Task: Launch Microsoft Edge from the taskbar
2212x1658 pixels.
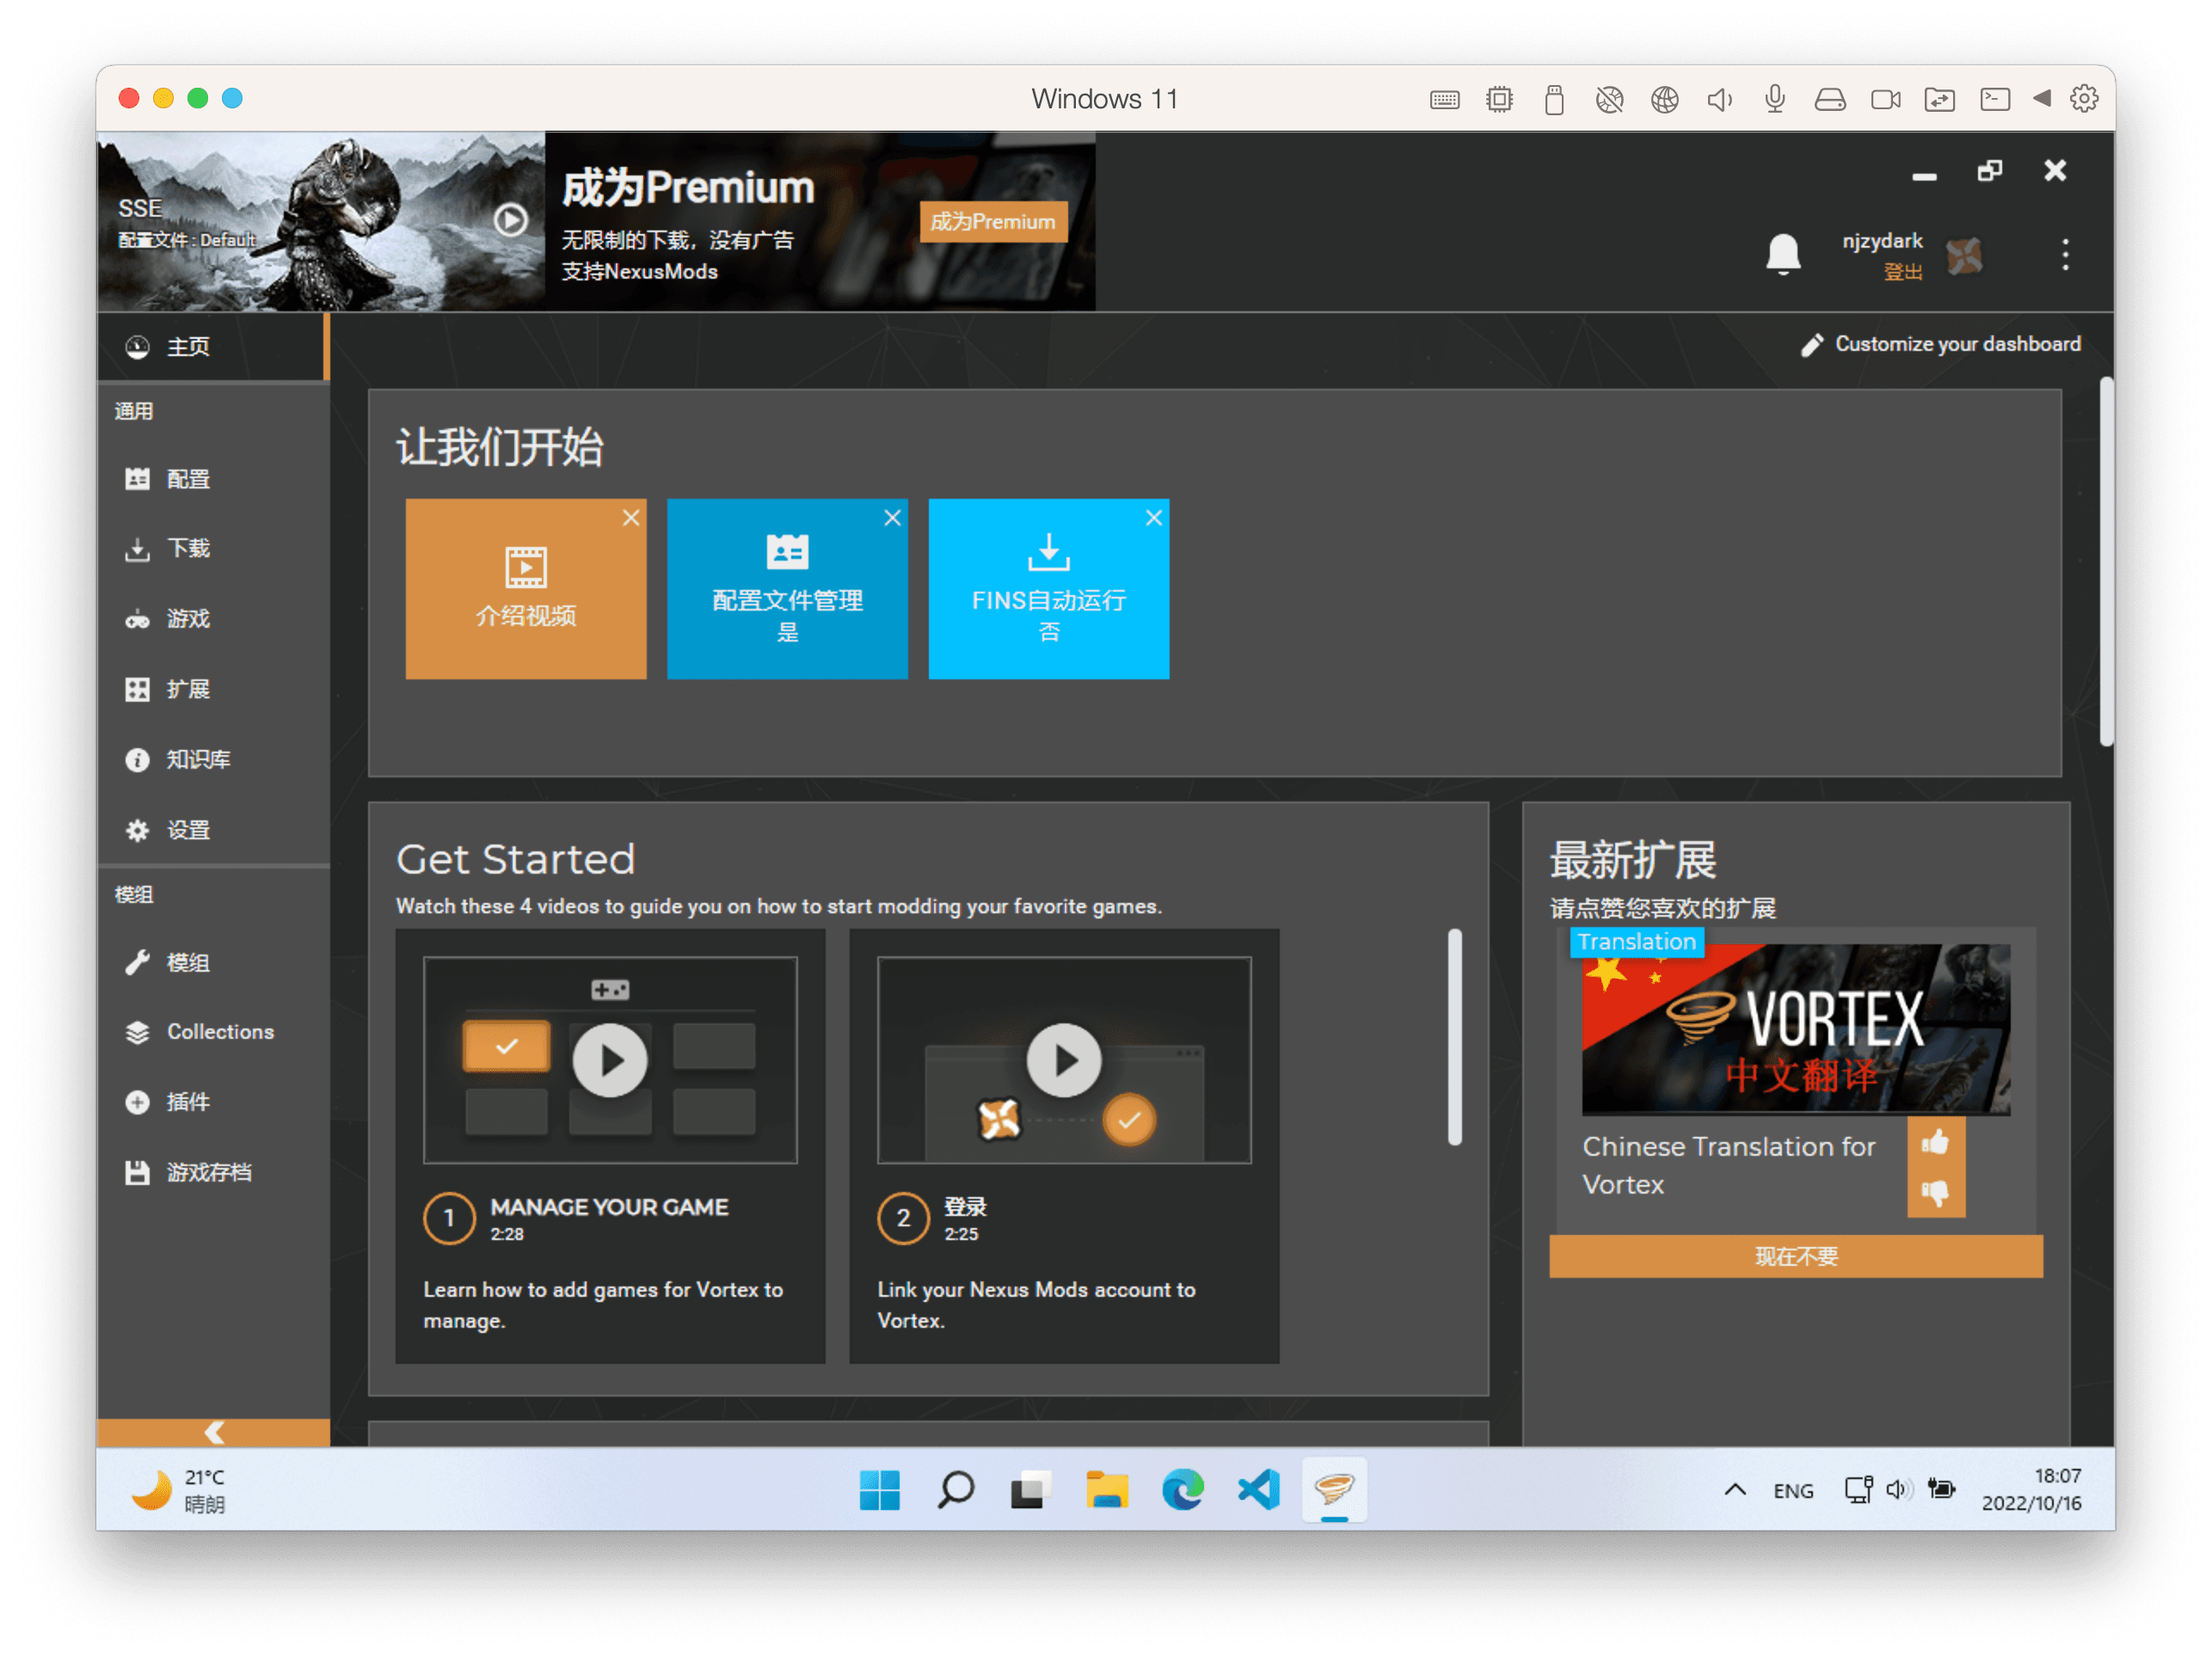Action: coord(1182,1489)
